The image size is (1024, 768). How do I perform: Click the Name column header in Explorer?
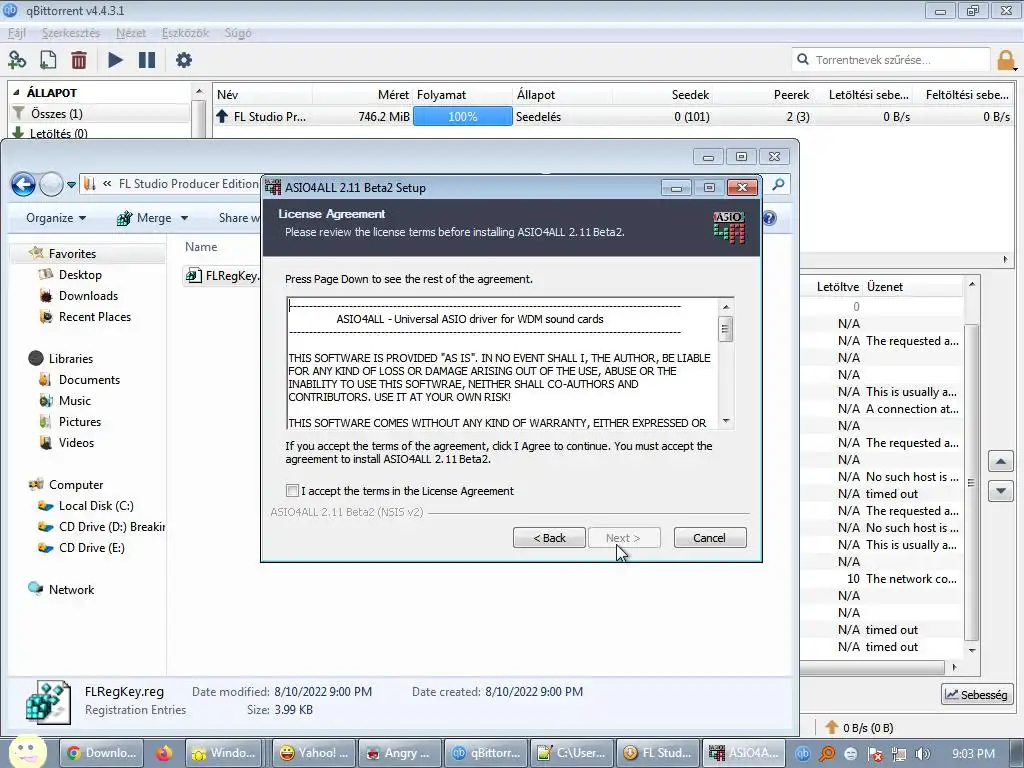(201, 247)
